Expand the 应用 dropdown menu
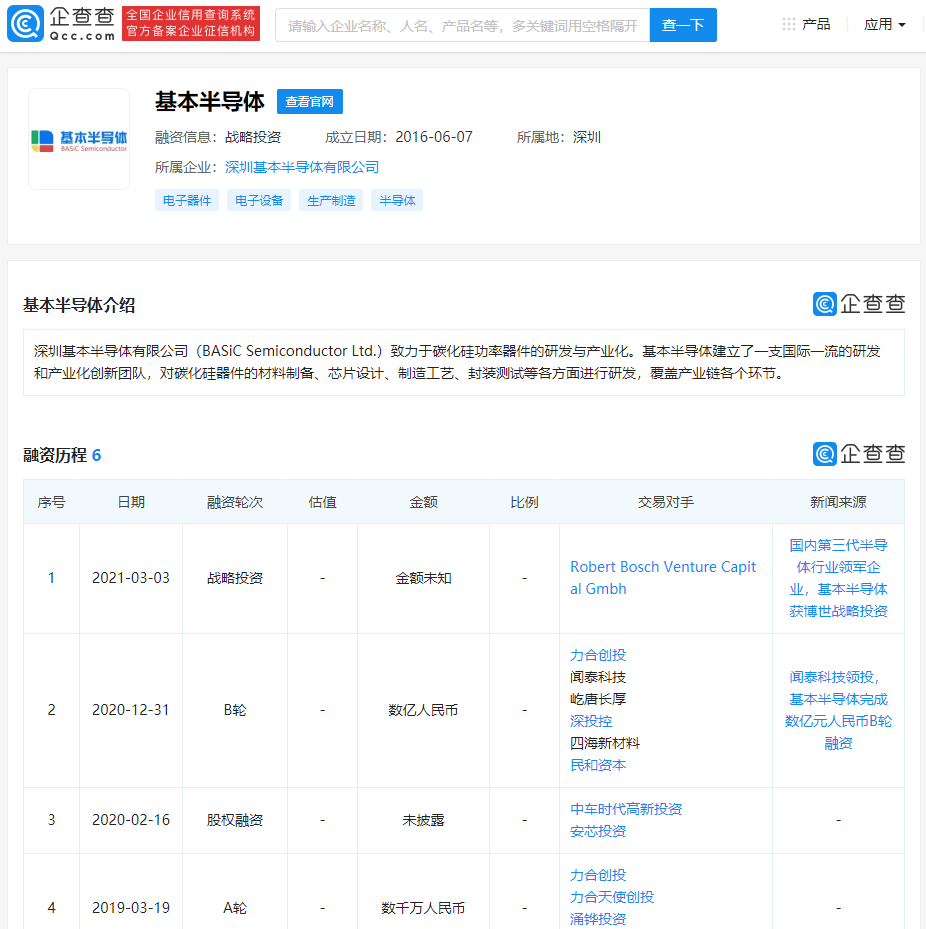Image resolution: width=926 pixels, height=929 pixels. (885, 24)
